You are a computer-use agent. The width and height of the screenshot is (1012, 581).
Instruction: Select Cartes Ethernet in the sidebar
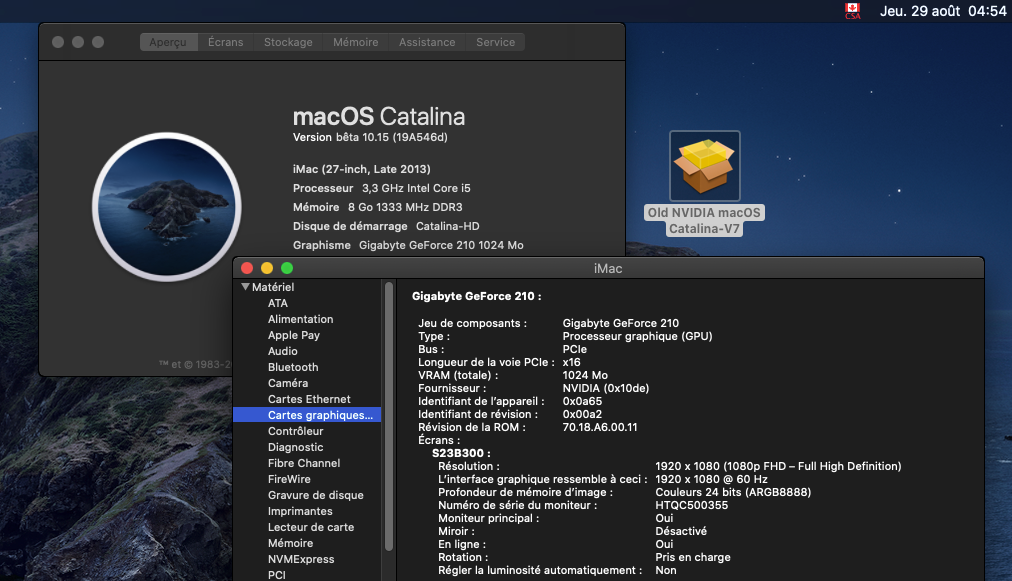tap(309, 399)
